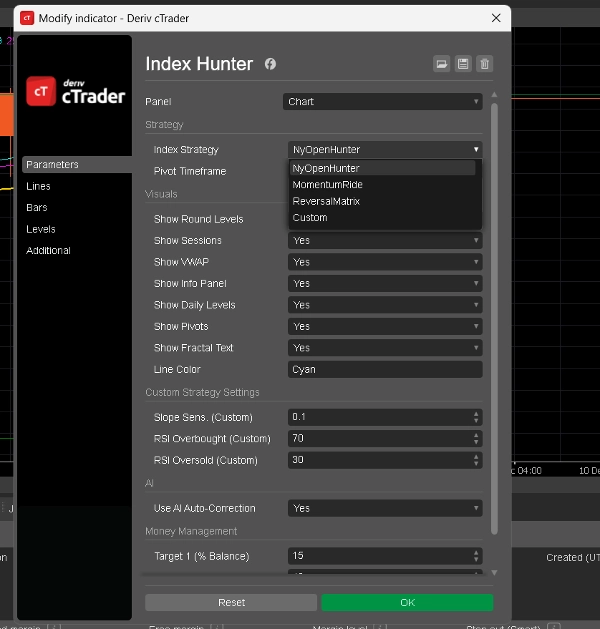
Task: Close the Modify indicator dialog
Action: tap(496, 18)
